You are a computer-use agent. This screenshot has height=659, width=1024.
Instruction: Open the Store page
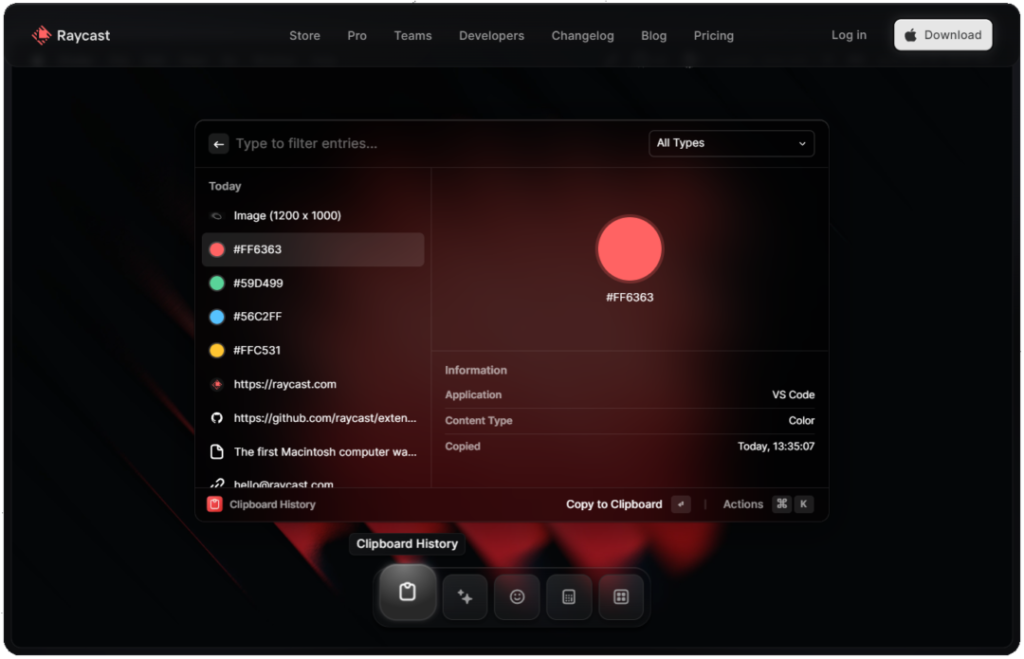click(x=304, y=36)
